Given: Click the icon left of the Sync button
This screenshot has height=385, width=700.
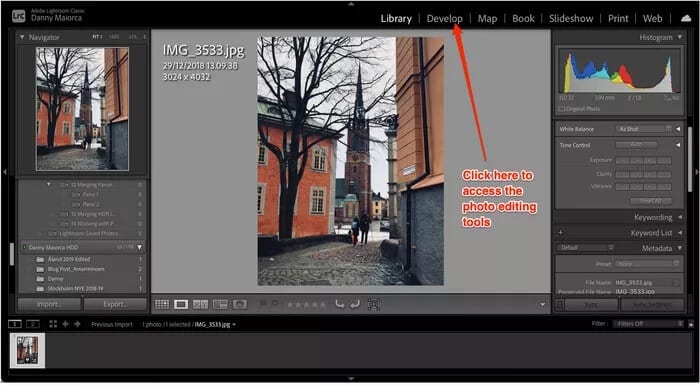Looking at the screenshot, I should pos(560,305).
